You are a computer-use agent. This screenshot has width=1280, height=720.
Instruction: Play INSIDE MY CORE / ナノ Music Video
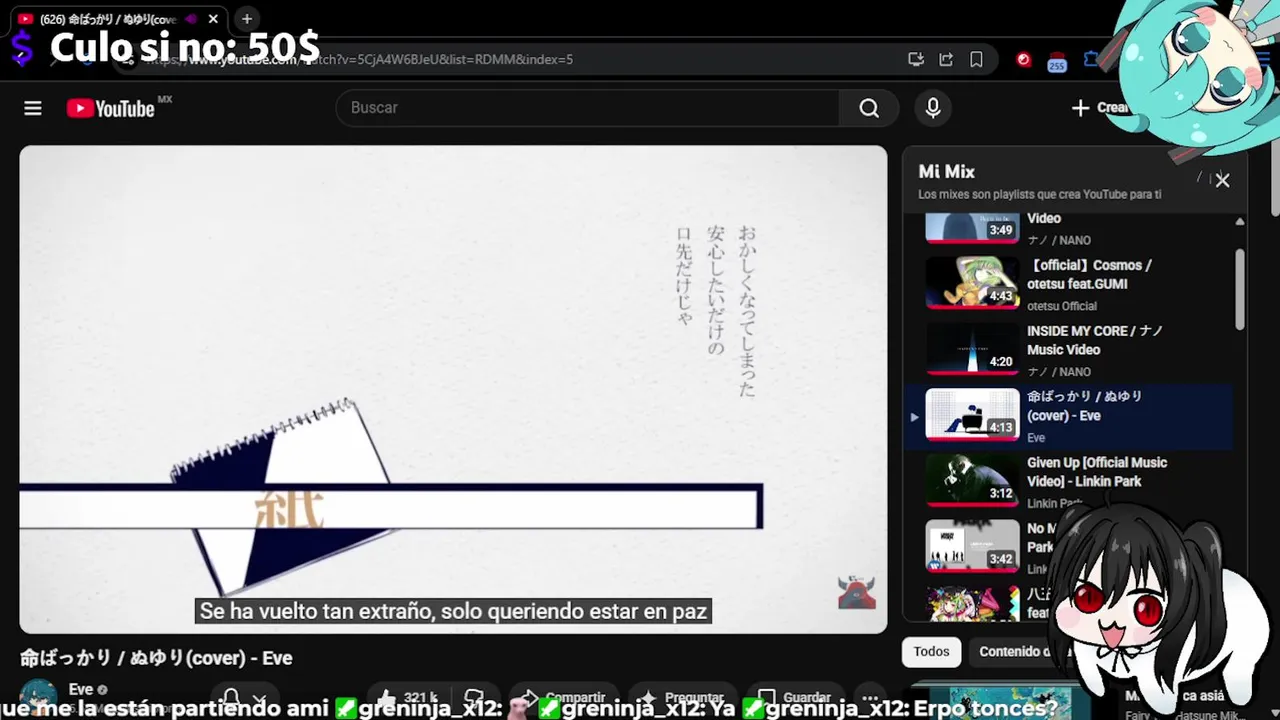pyautogui.click(x=1094, y=340)
